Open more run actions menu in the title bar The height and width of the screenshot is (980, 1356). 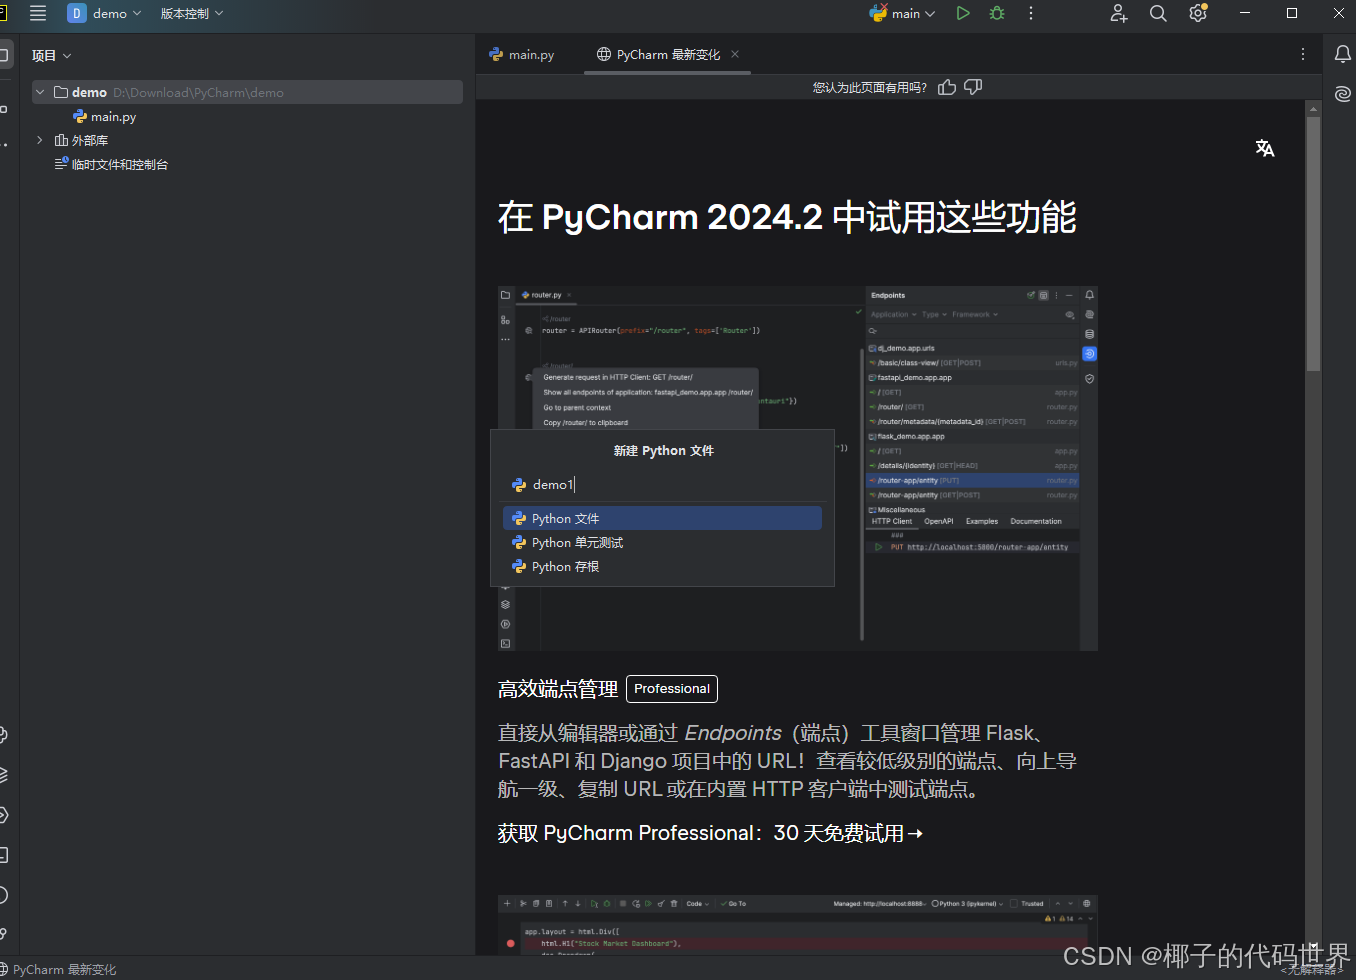(x=1031, y=13)
